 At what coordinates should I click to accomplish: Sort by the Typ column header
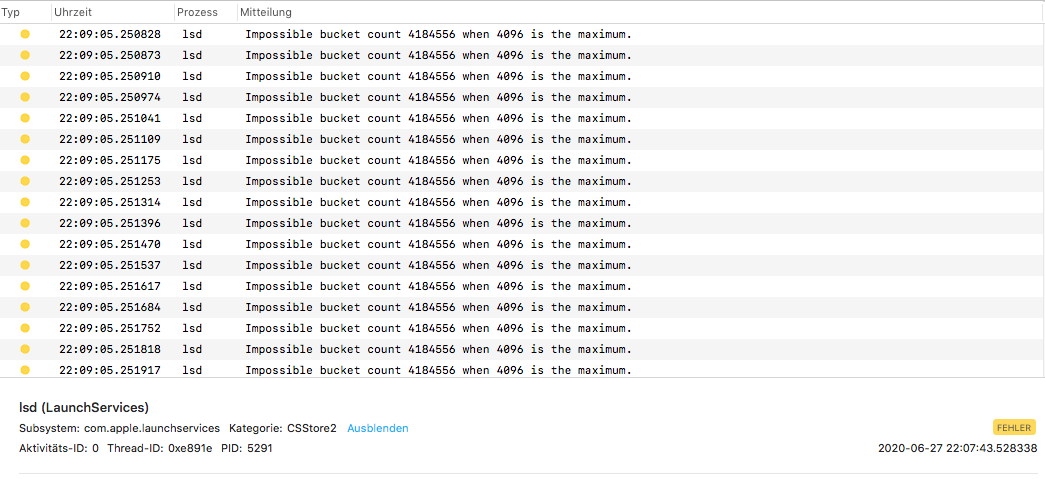[x=11, y=13]
